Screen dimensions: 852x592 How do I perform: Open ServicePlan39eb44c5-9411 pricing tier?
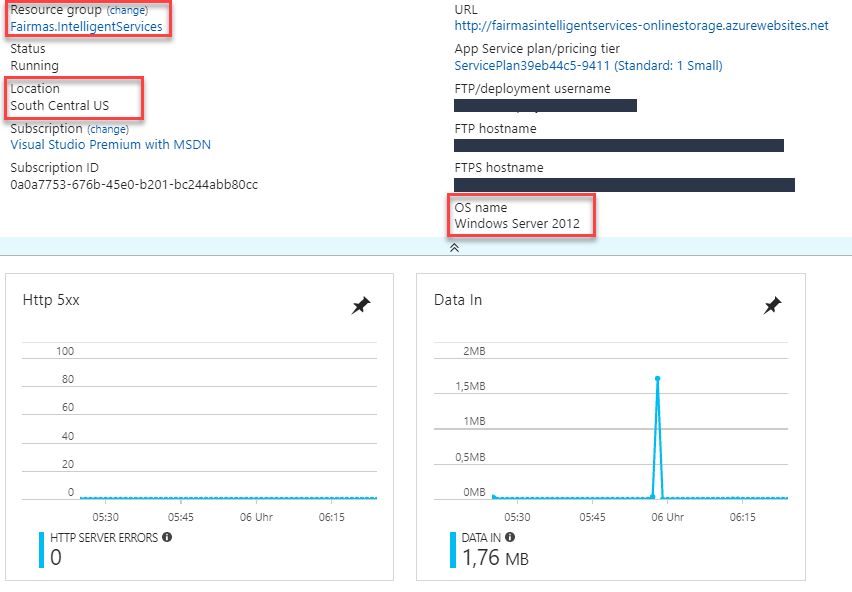588,66
